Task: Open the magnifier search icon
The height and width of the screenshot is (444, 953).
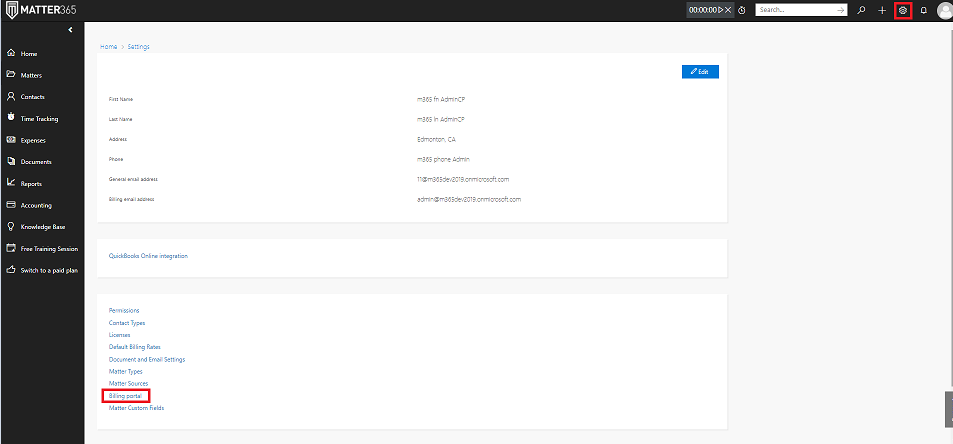Action: (861, 10)
